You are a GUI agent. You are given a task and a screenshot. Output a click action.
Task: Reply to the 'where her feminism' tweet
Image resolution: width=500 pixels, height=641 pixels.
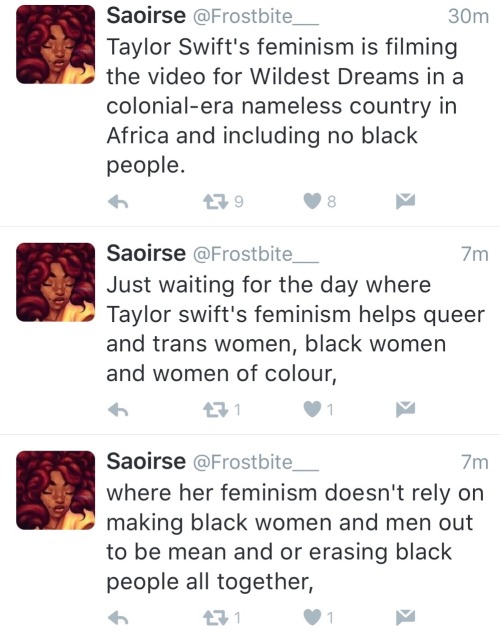coord(118,617)
